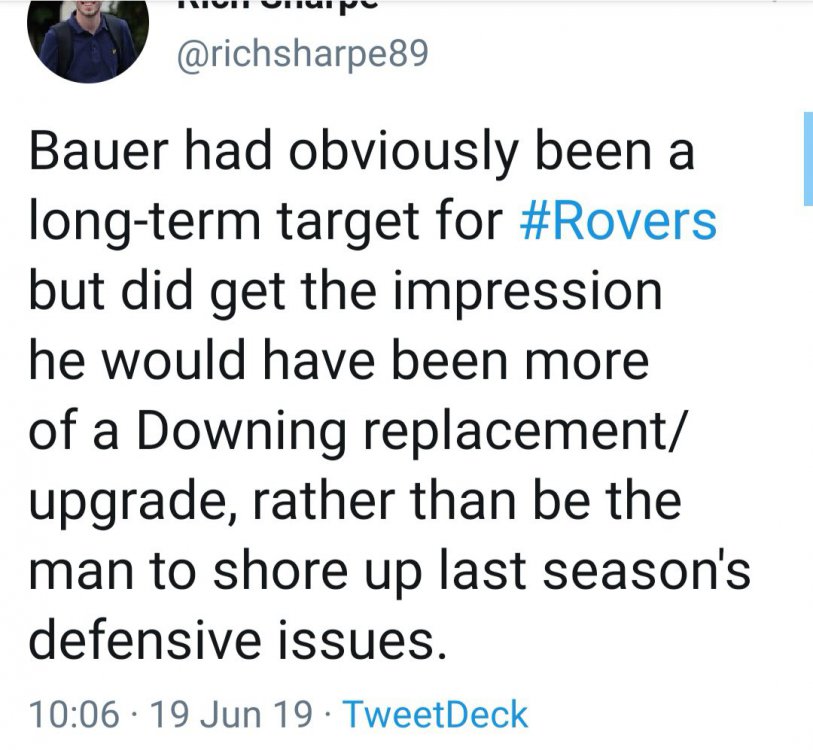813x750 pixels.
Task: Open the #Rovers hashtag
Action: coord(619,223)
